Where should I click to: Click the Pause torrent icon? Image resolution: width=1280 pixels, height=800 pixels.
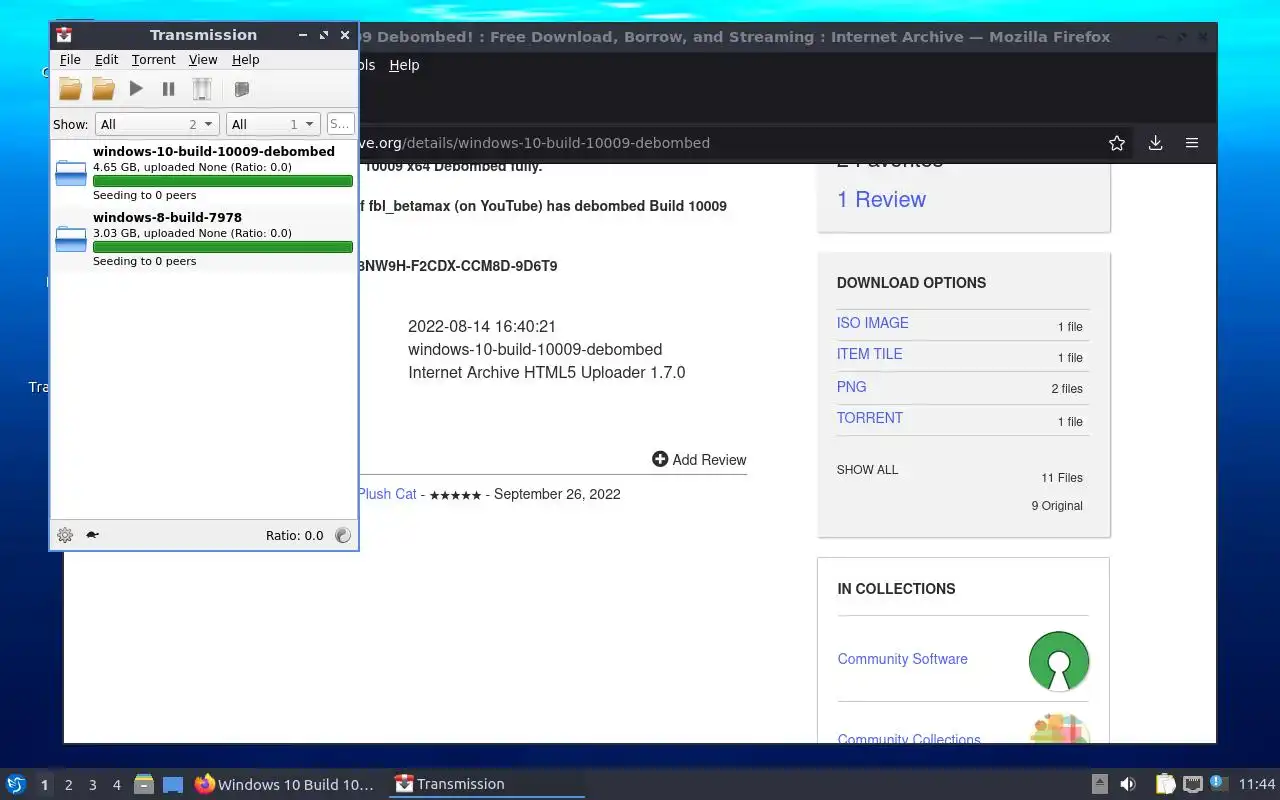(x=169, y=89)
